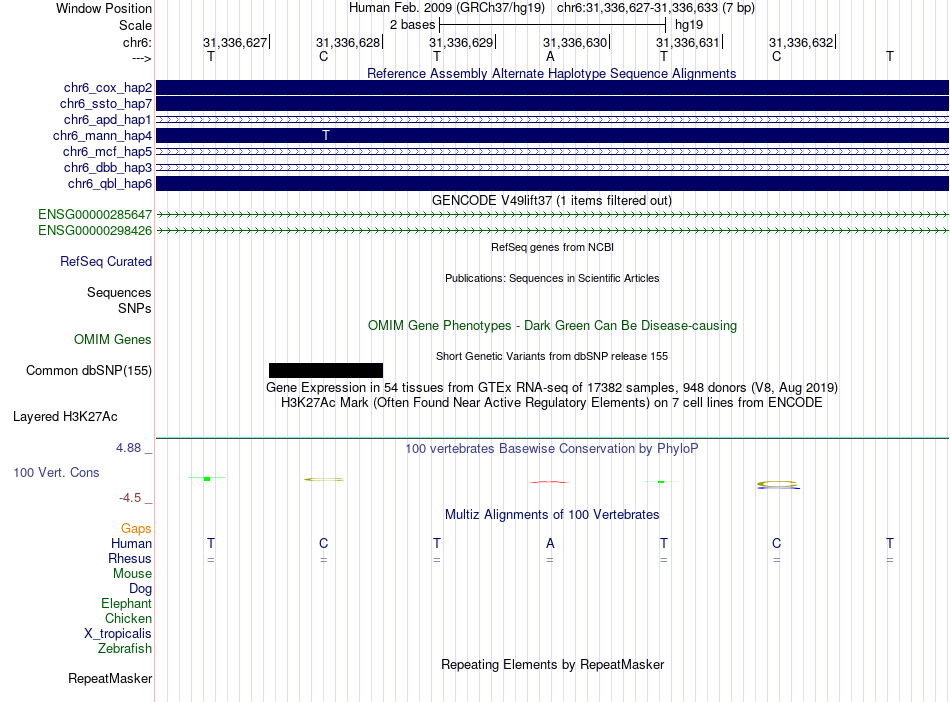Image resolution: width=950 pixels, height=702 pixels.
Task: Click the SNPs publications label
Action: pos(135,308)
